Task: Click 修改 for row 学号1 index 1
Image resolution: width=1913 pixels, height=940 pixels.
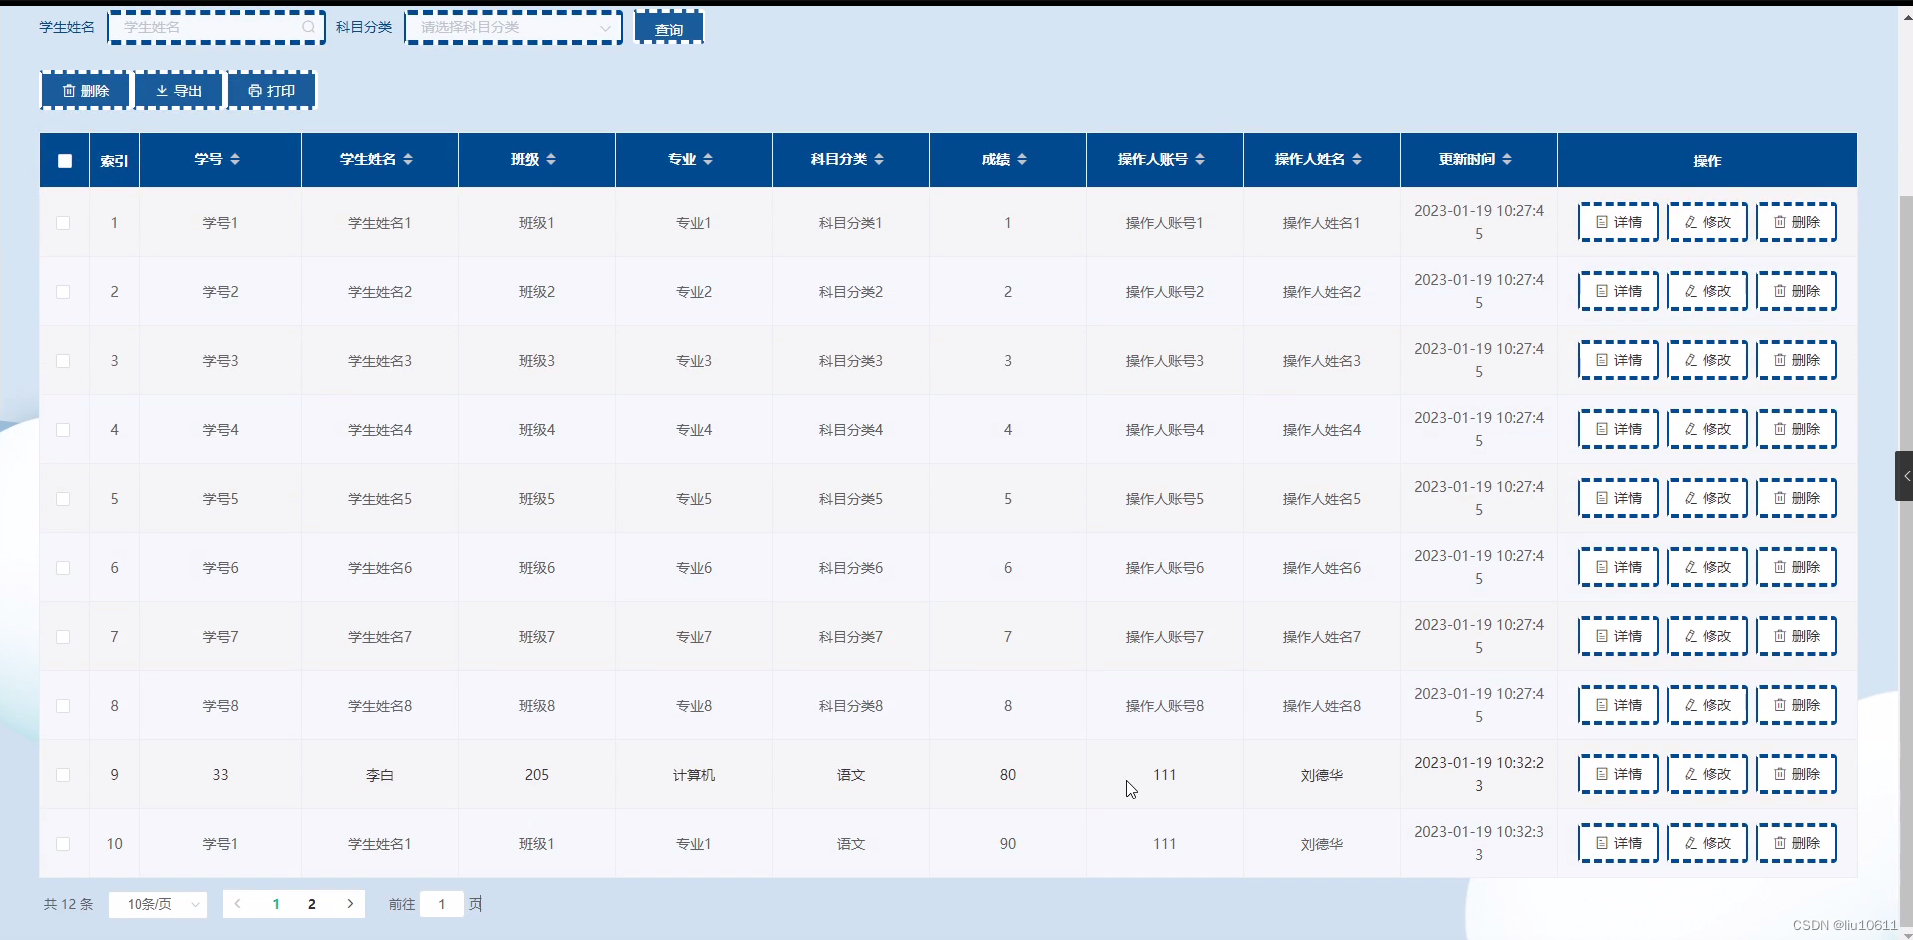Action: tap(1707, 222)
